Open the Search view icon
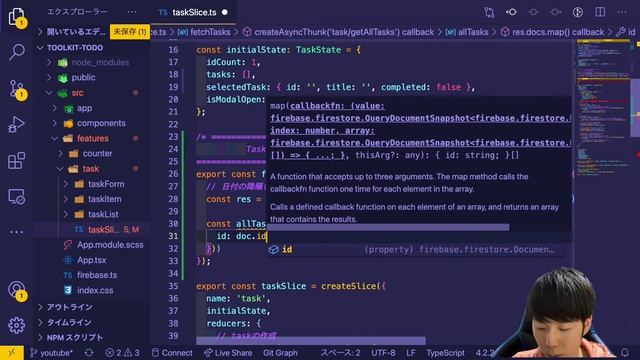The width and height of the screenshot is (640, 360). point(16,52)
